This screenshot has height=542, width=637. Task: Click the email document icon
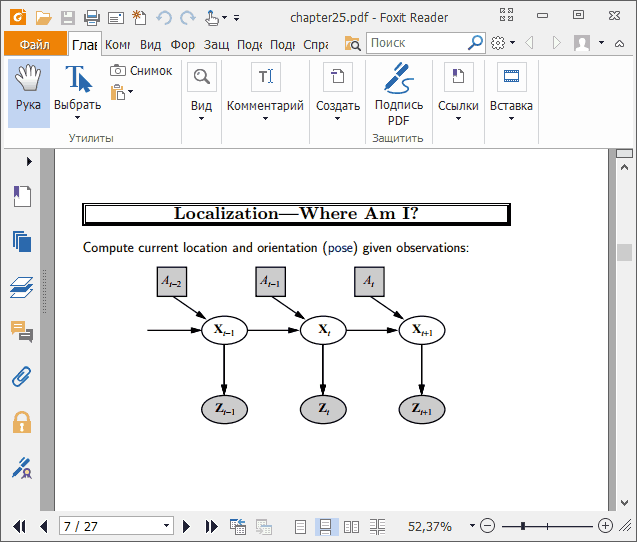coord(116,18)
